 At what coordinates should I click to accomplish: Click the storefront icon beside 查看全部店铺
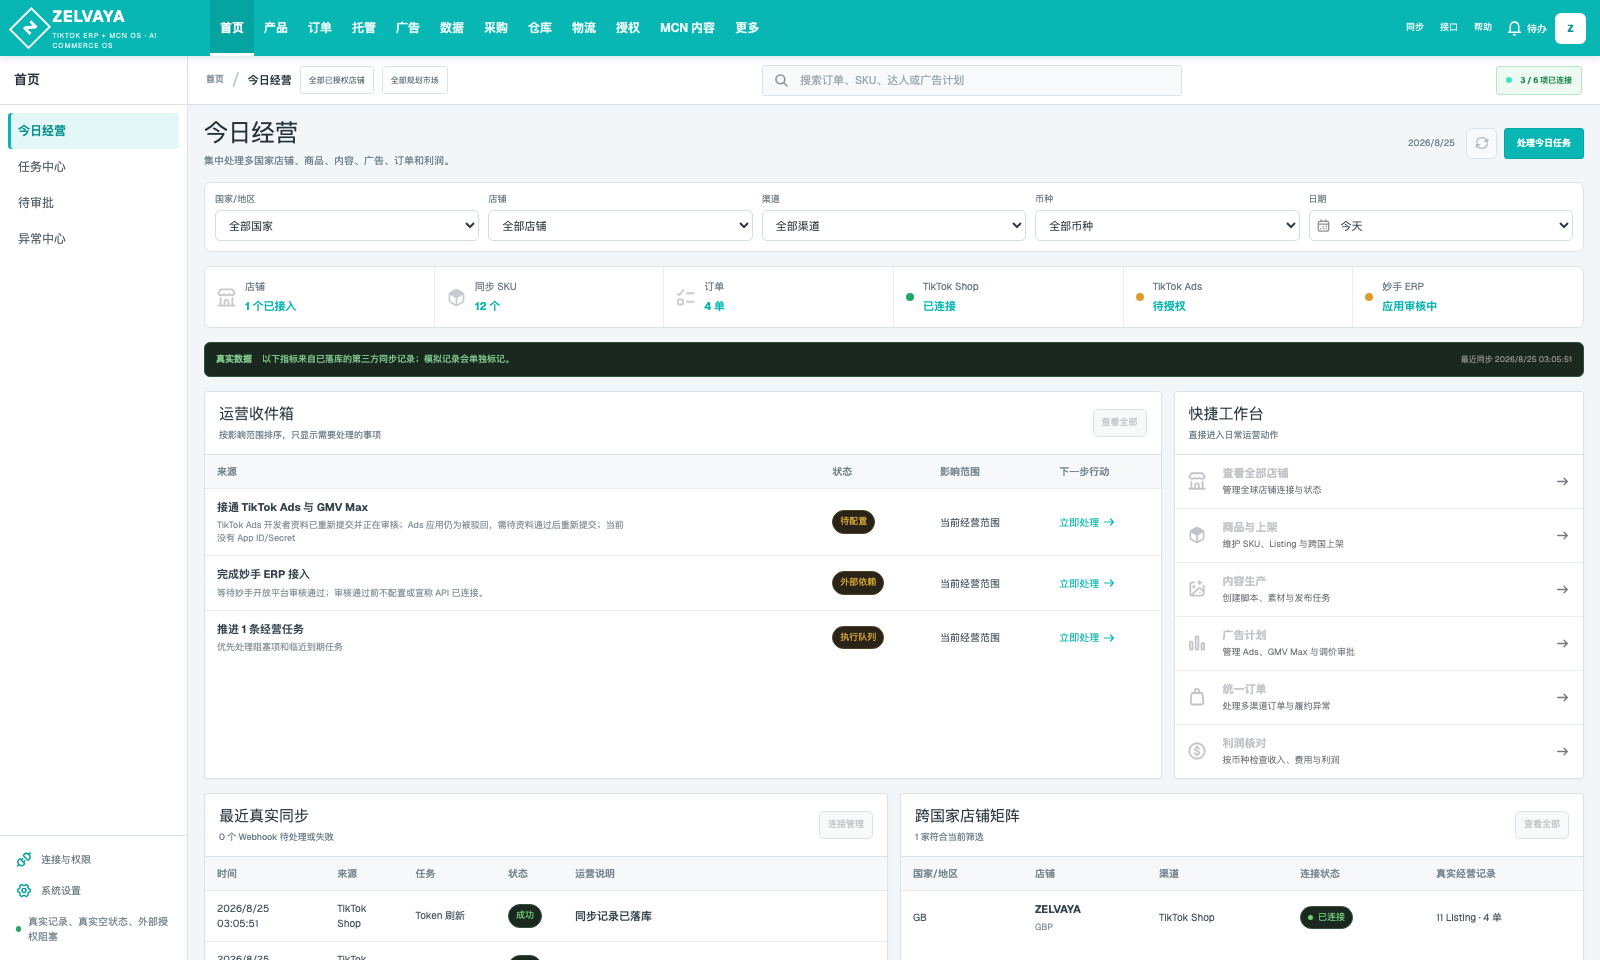[x=1197, y=481]
